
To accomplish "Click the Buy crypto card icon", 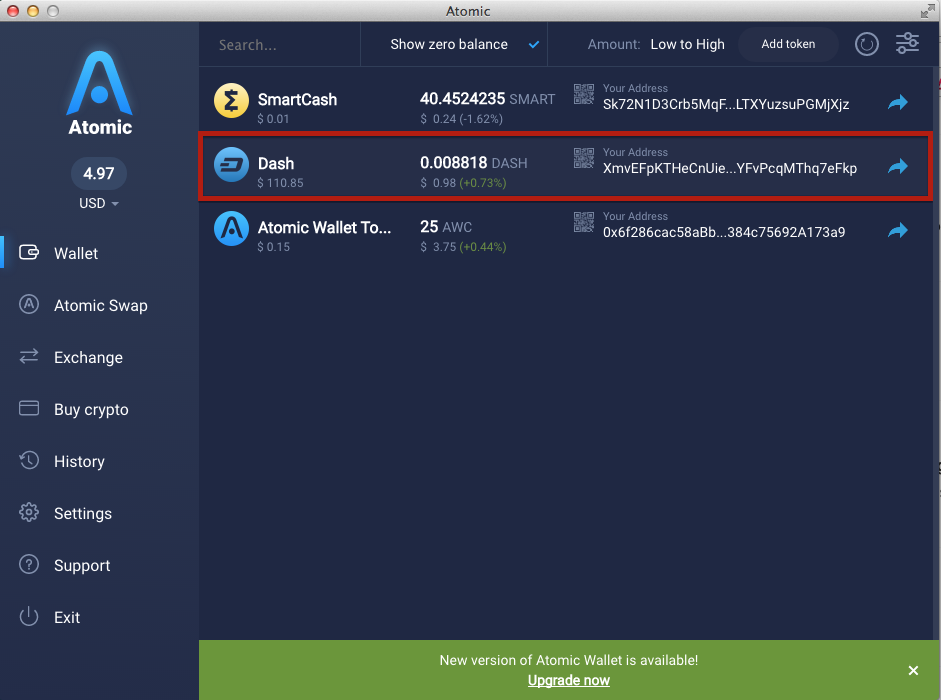I will point(29,408).
